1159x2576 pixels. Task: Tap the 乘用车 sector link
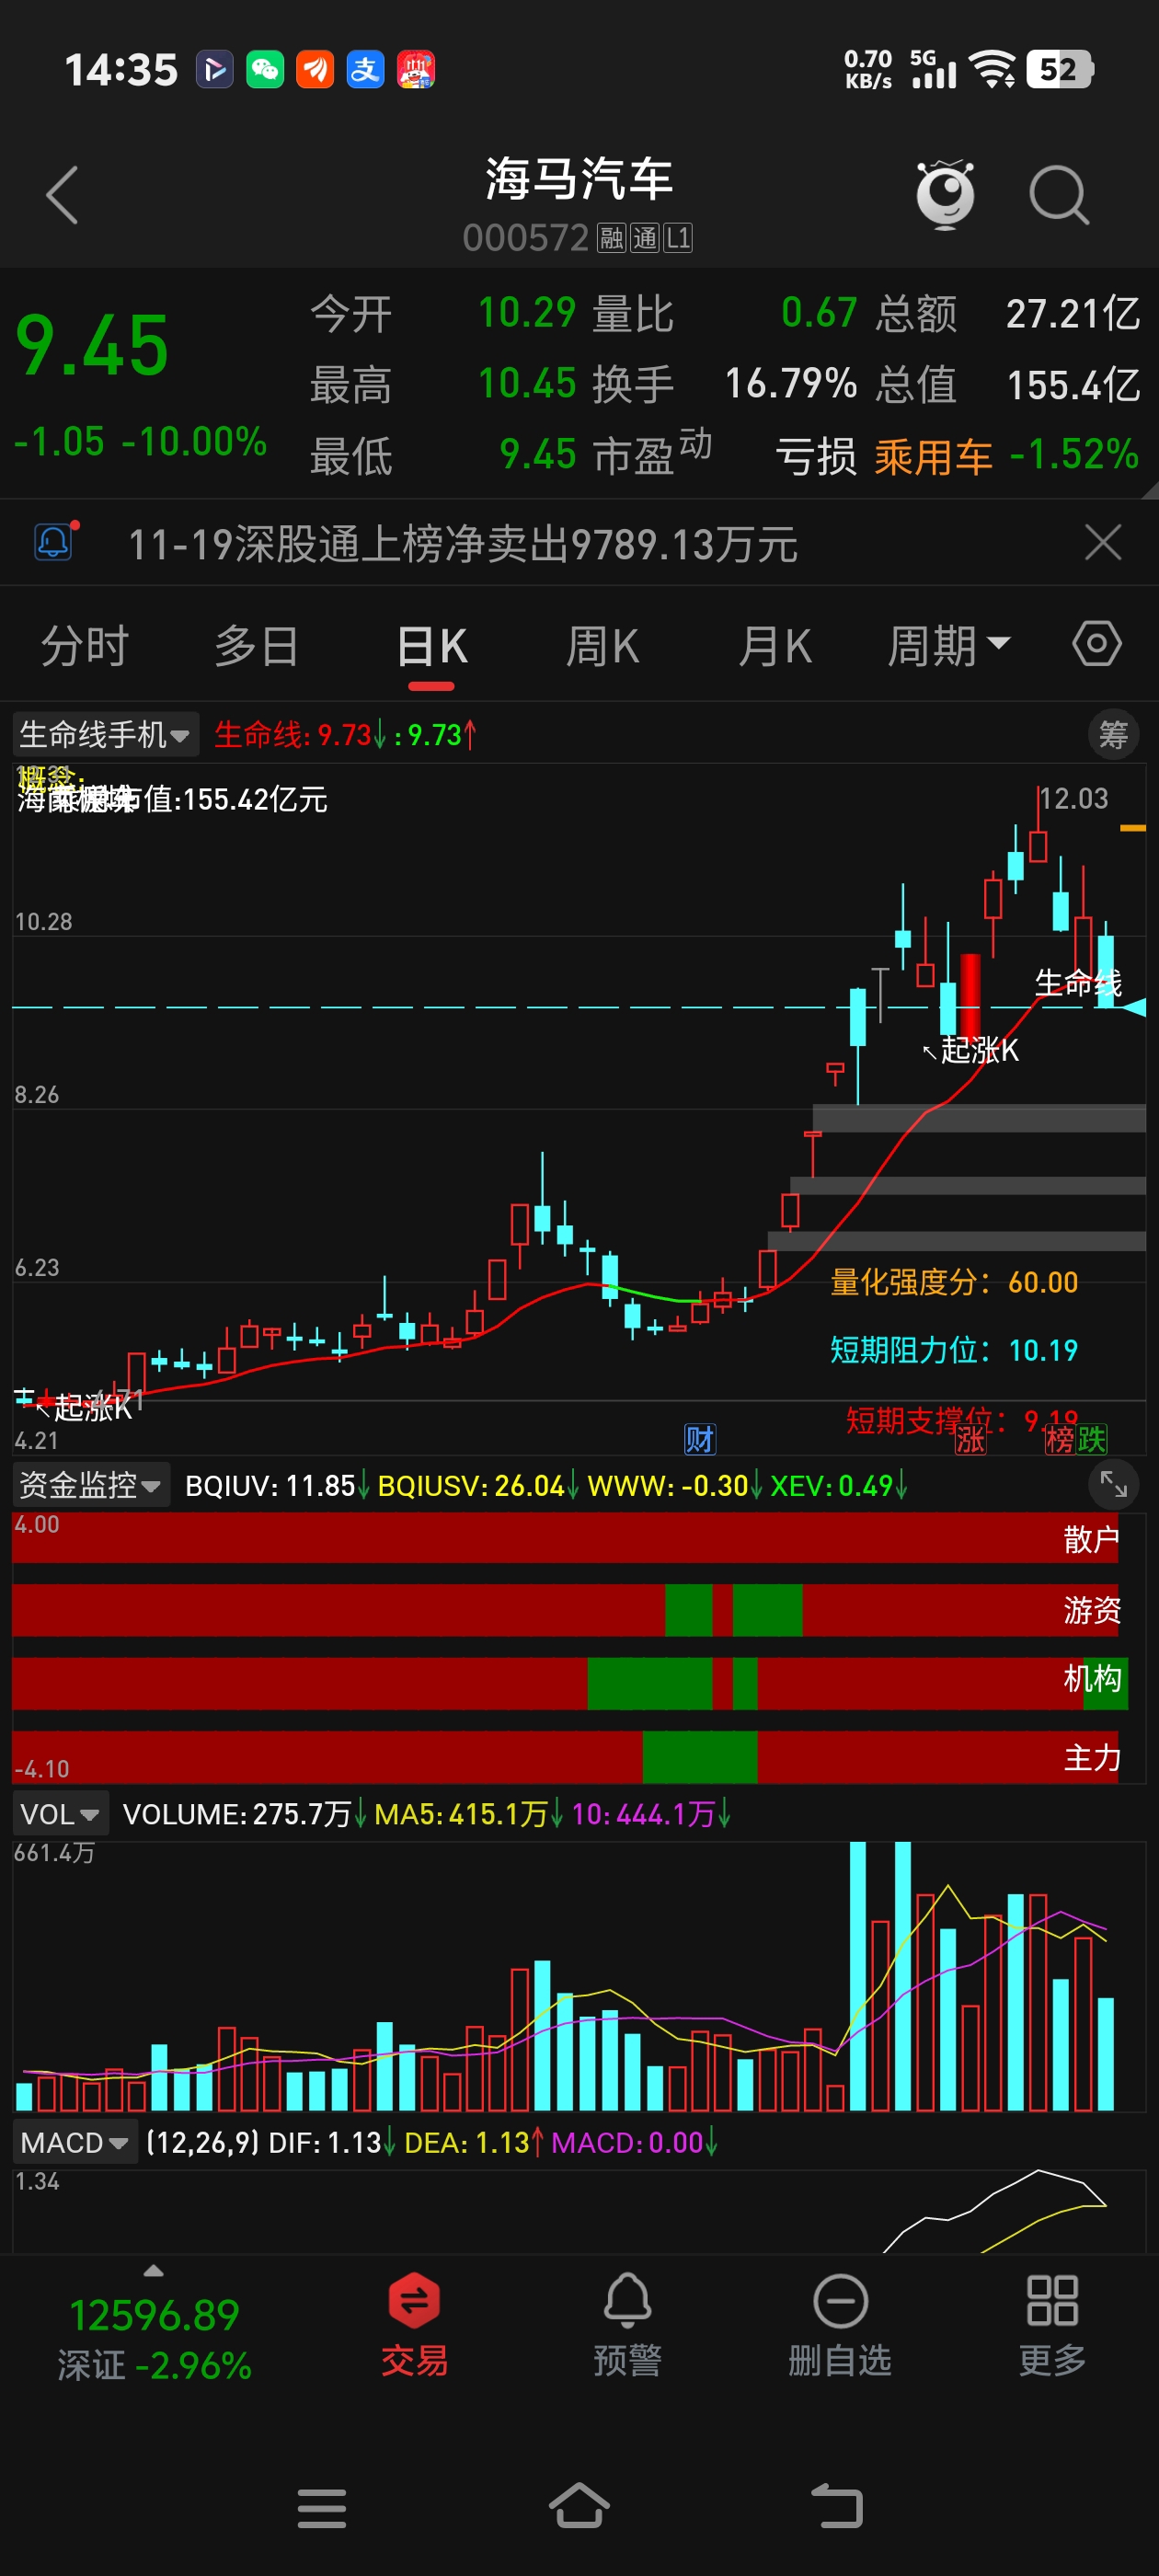tap(933, 456)
